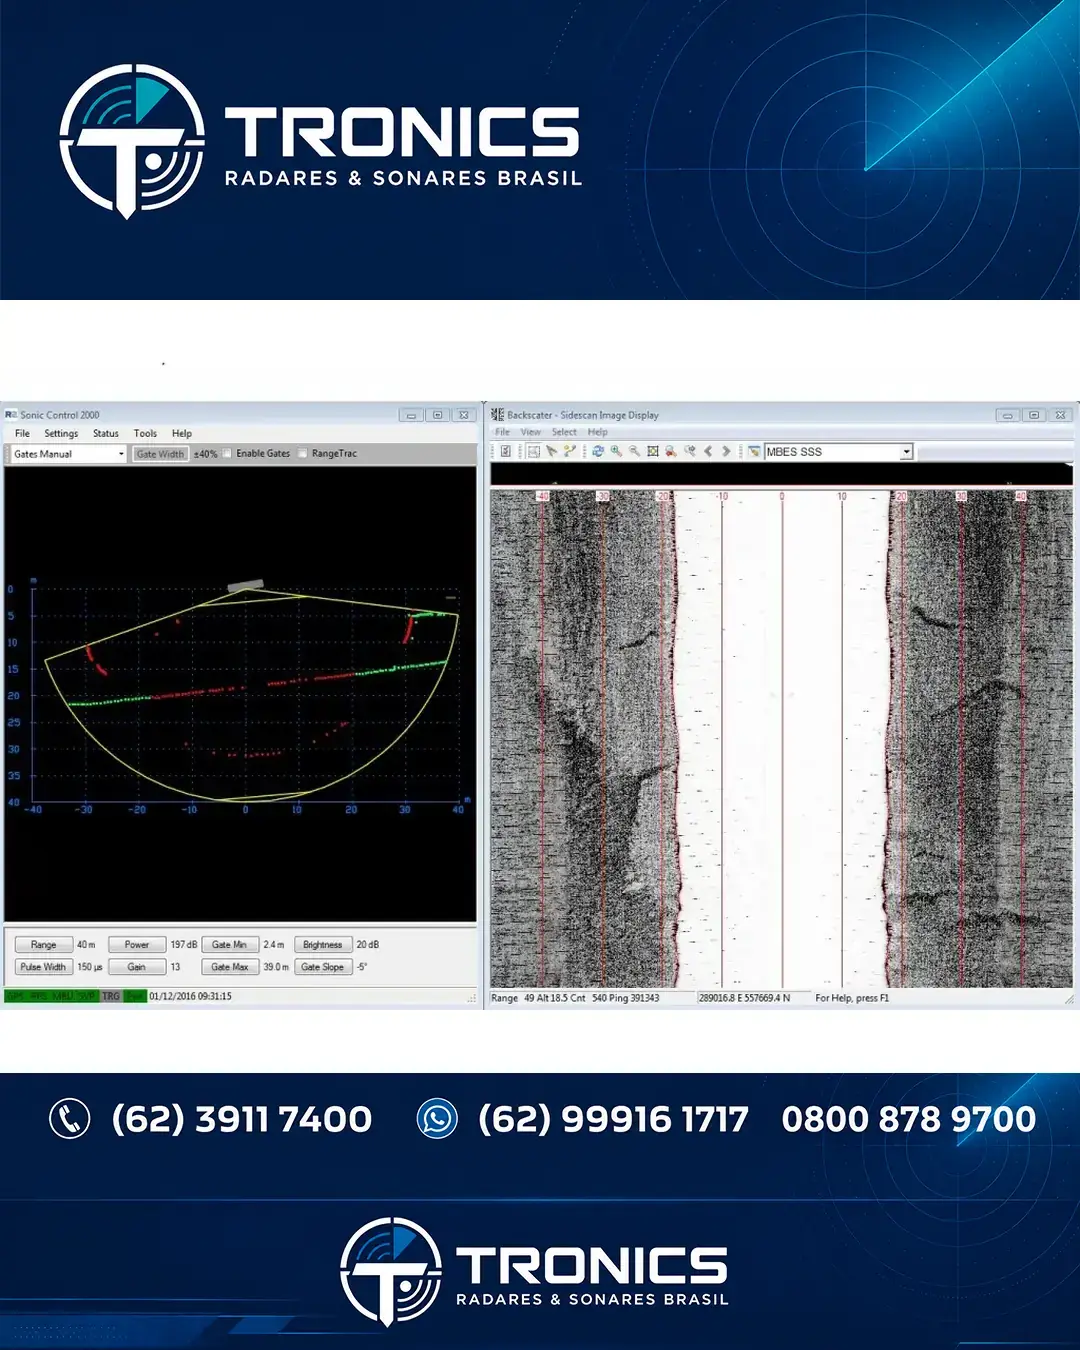Viewport: 1080px width, 1350px height.
Task: Click the zoom extents icon
Action: point(653,451)
